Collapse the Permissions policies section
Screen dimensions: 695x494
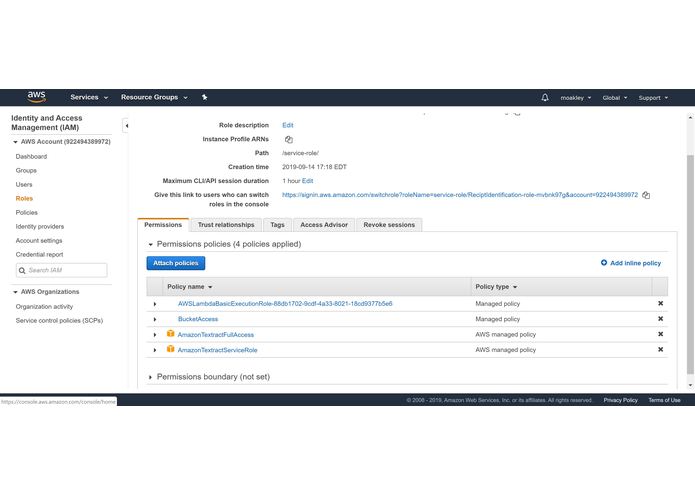pos(150,245)
